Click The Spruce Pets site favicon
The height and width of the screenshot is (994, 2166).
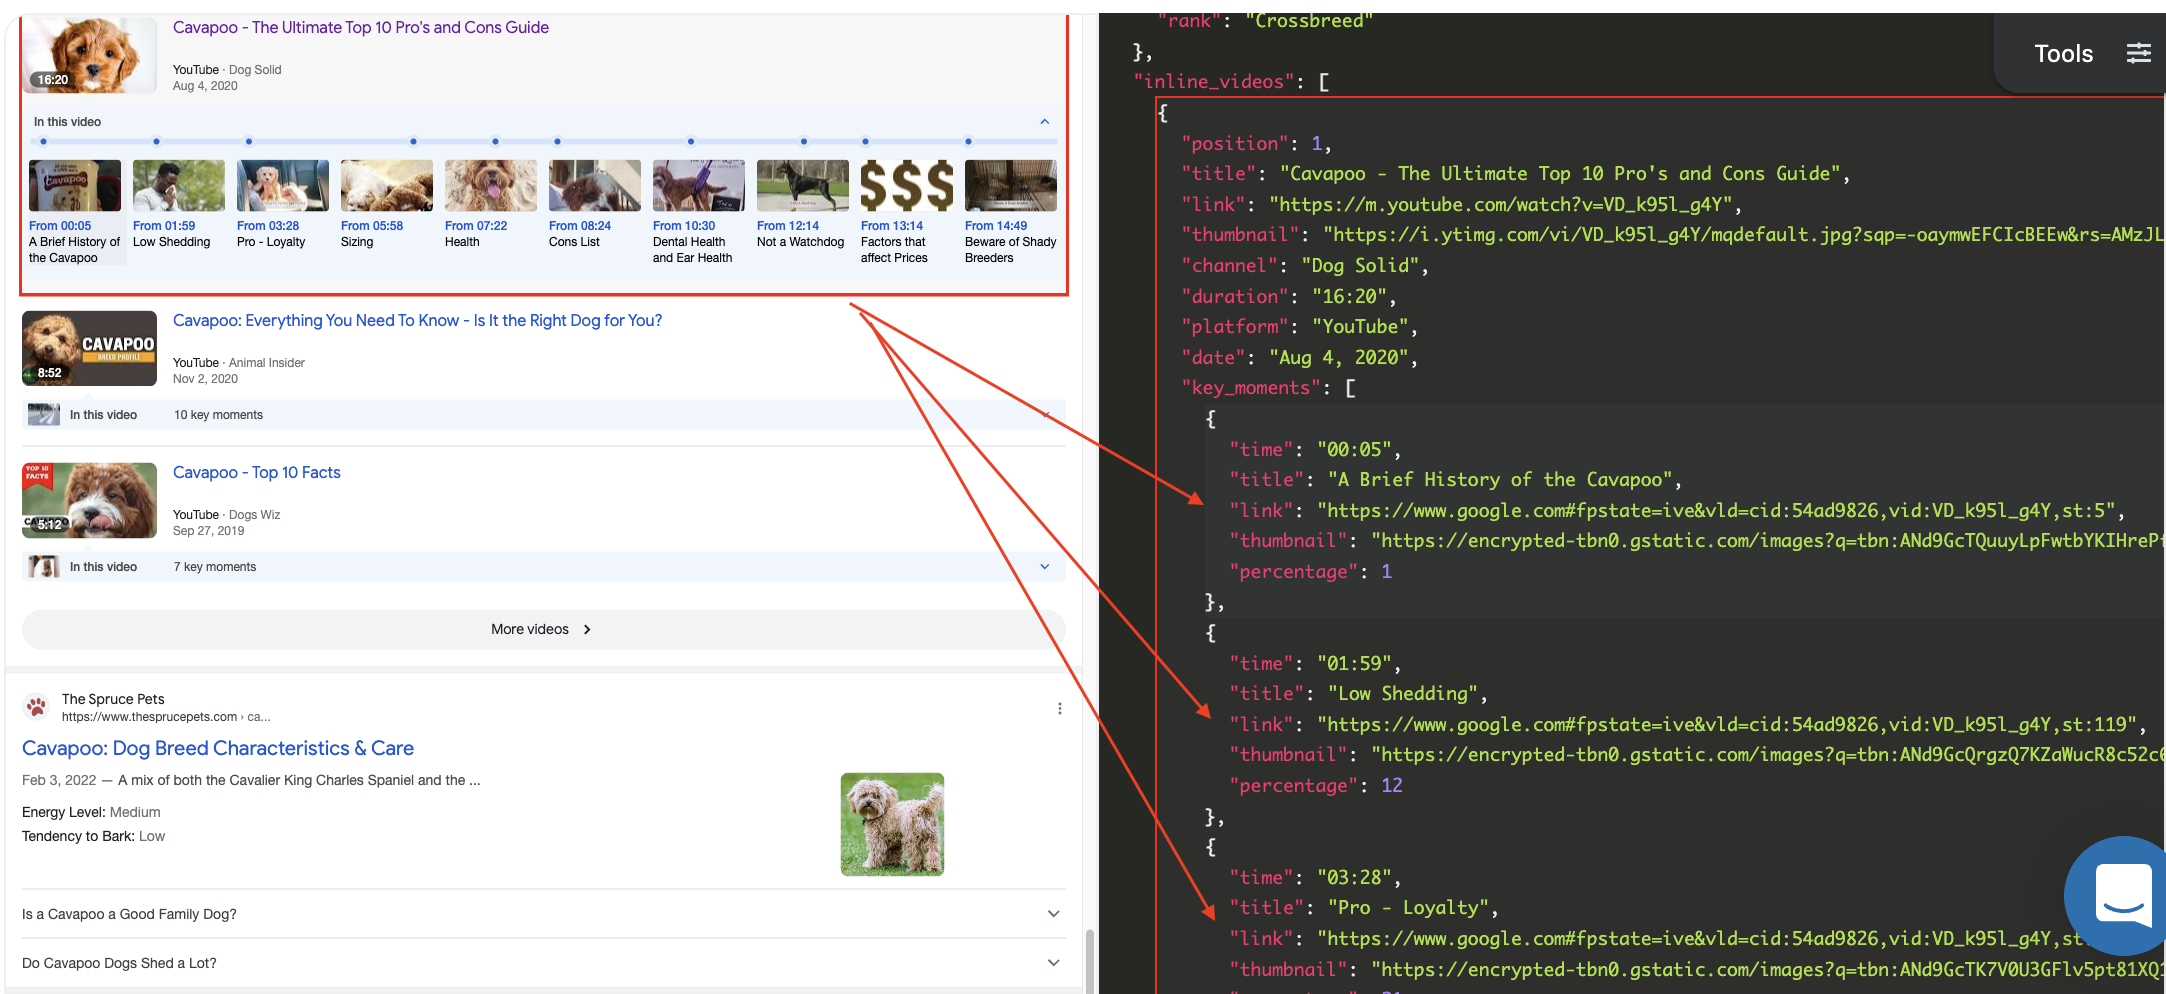point(37,706)
